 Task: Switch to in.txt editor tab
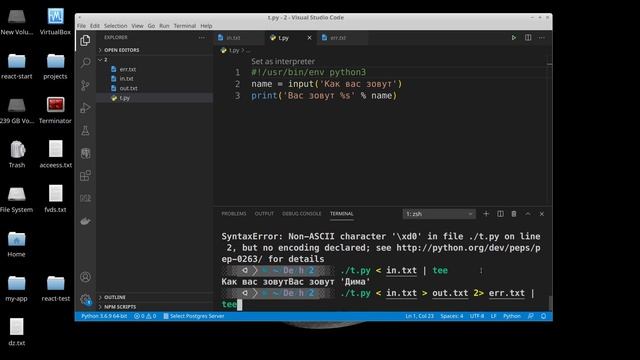[x=238, y=38]
